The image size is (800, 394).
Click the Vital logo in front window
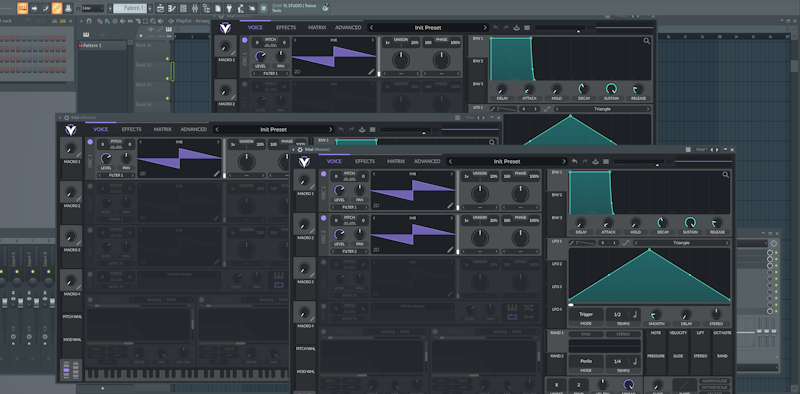coord(304,162)
